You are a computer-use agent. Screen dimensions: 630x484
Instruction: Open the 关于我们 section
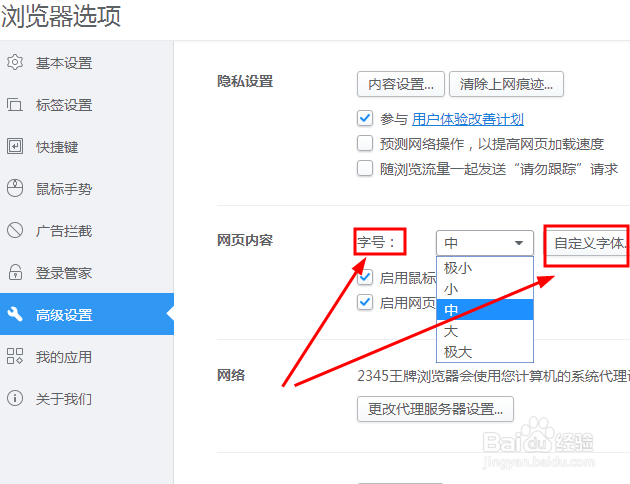(x=87, y=398)
